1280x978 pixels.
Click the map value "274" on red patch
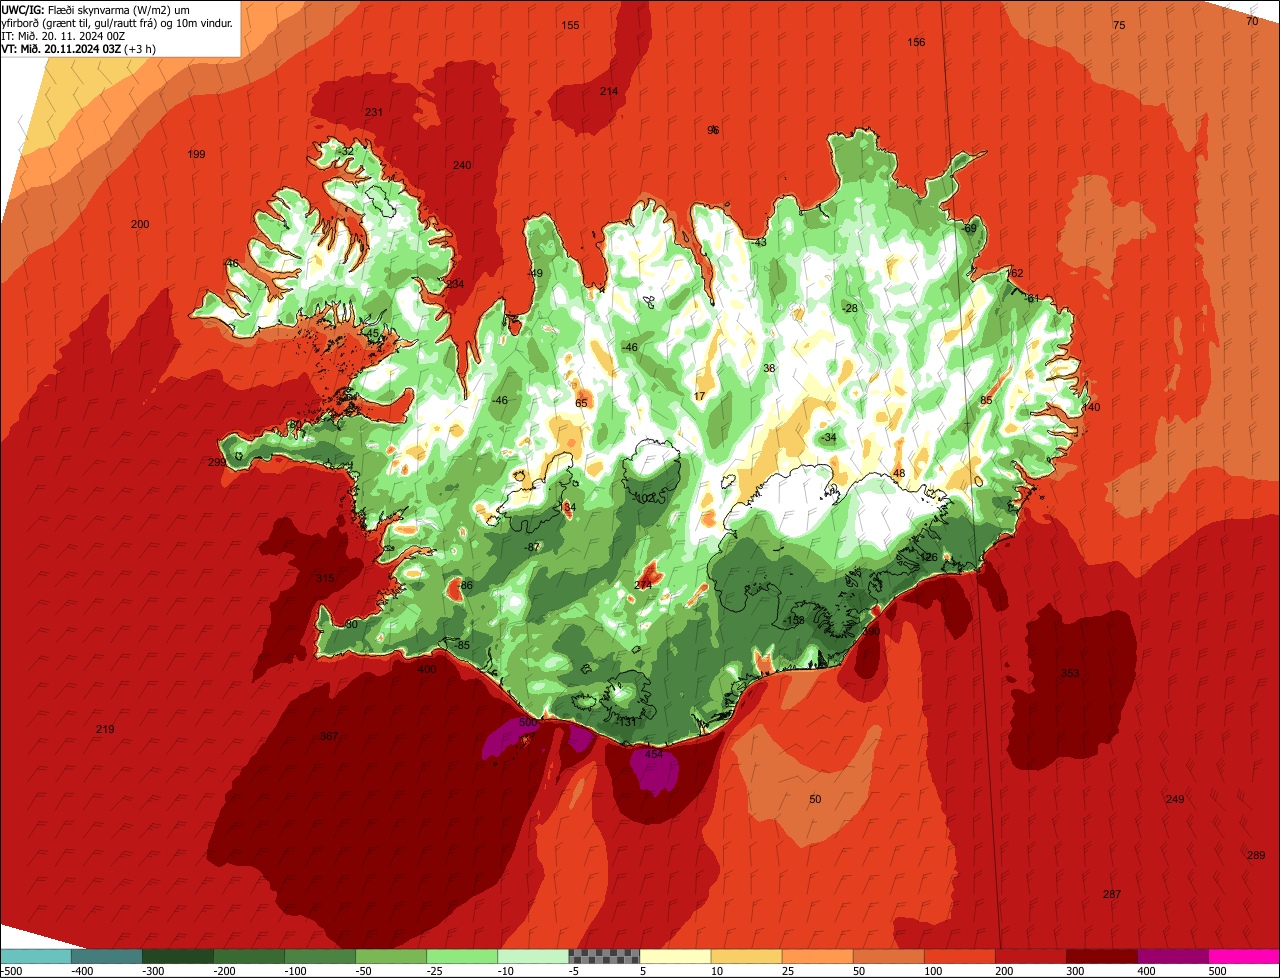[x=644, y=585]
